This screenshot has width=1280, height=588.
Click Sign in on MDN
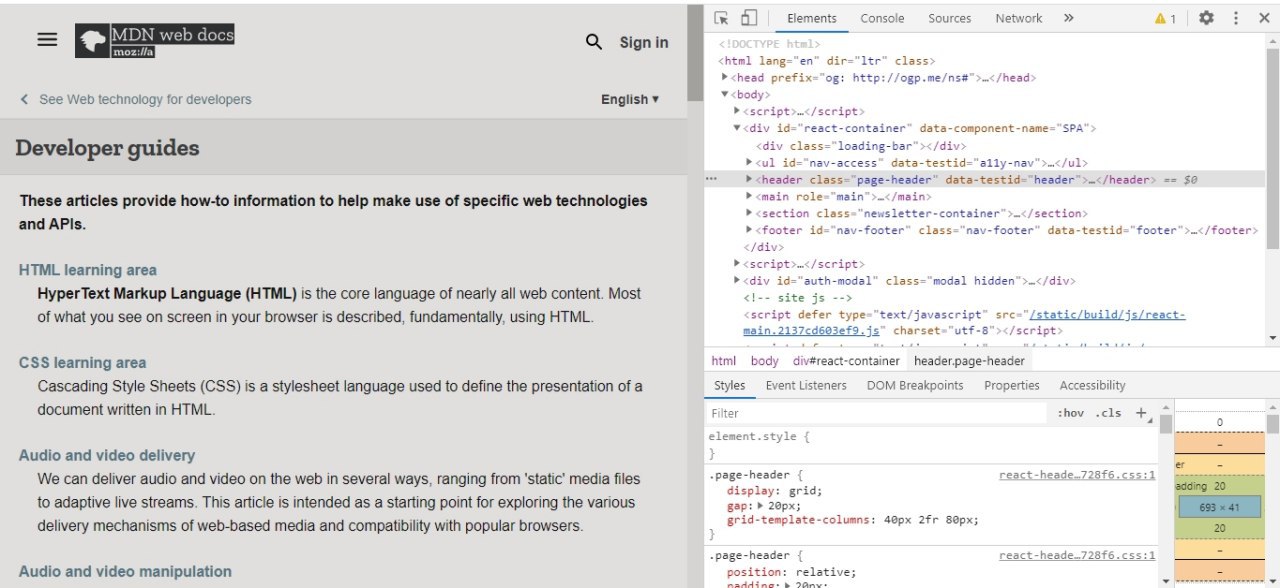pos(644,42)
